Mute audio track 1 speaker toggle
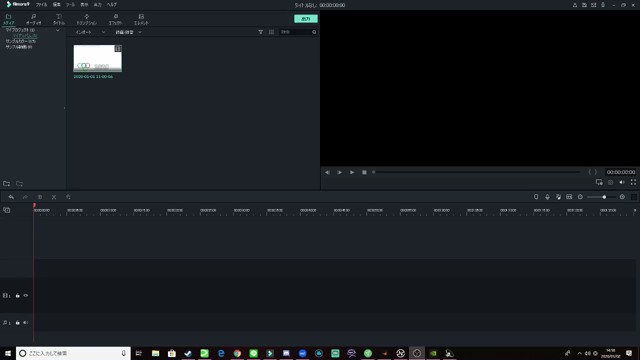Image resolution: width=640 pixels, height=360 pixels. coord(26,322)
